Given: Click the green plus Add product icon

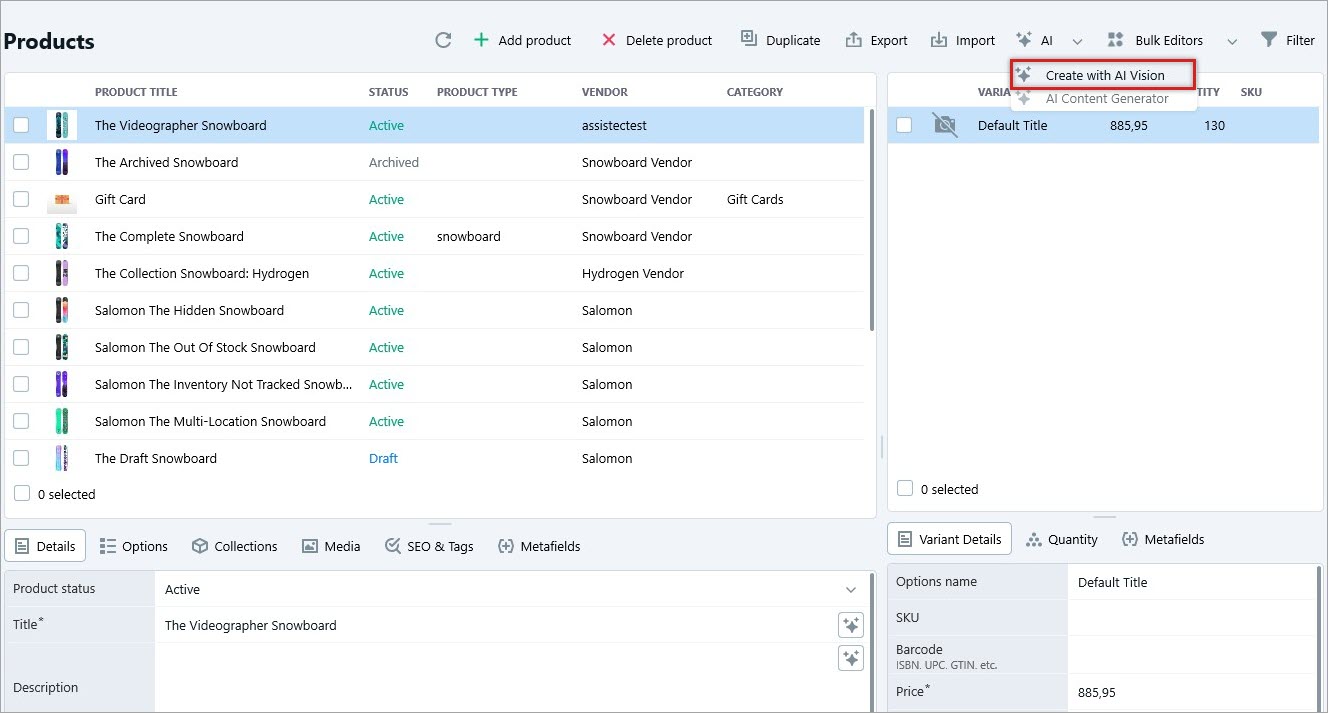Looking at the screenshot, I should point(481,40).
